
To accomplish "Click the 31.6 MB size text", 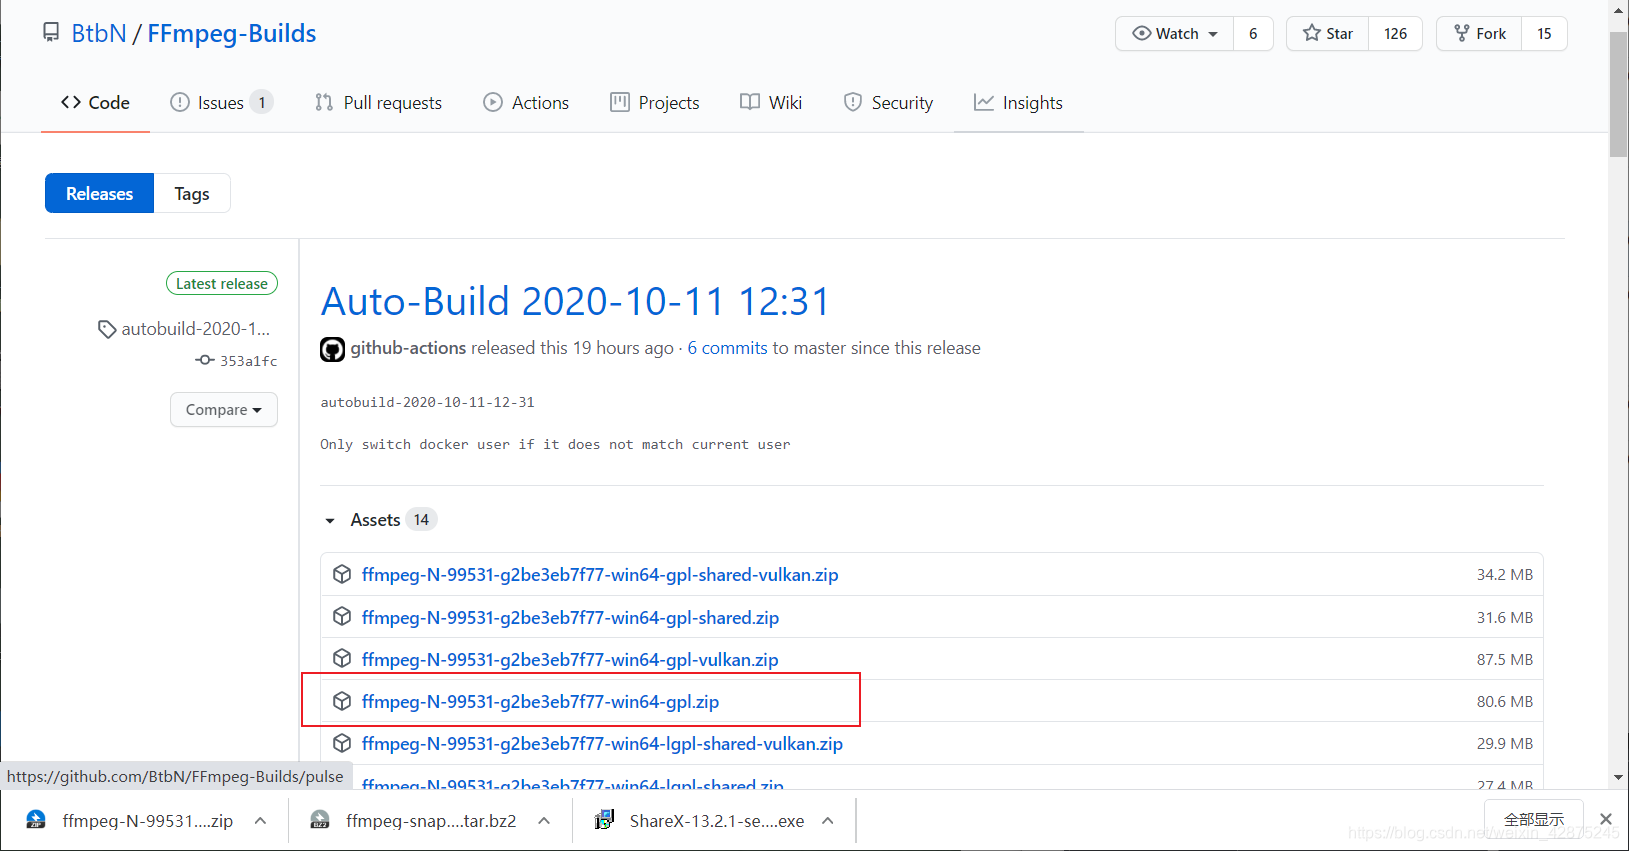I will 1505,618.
